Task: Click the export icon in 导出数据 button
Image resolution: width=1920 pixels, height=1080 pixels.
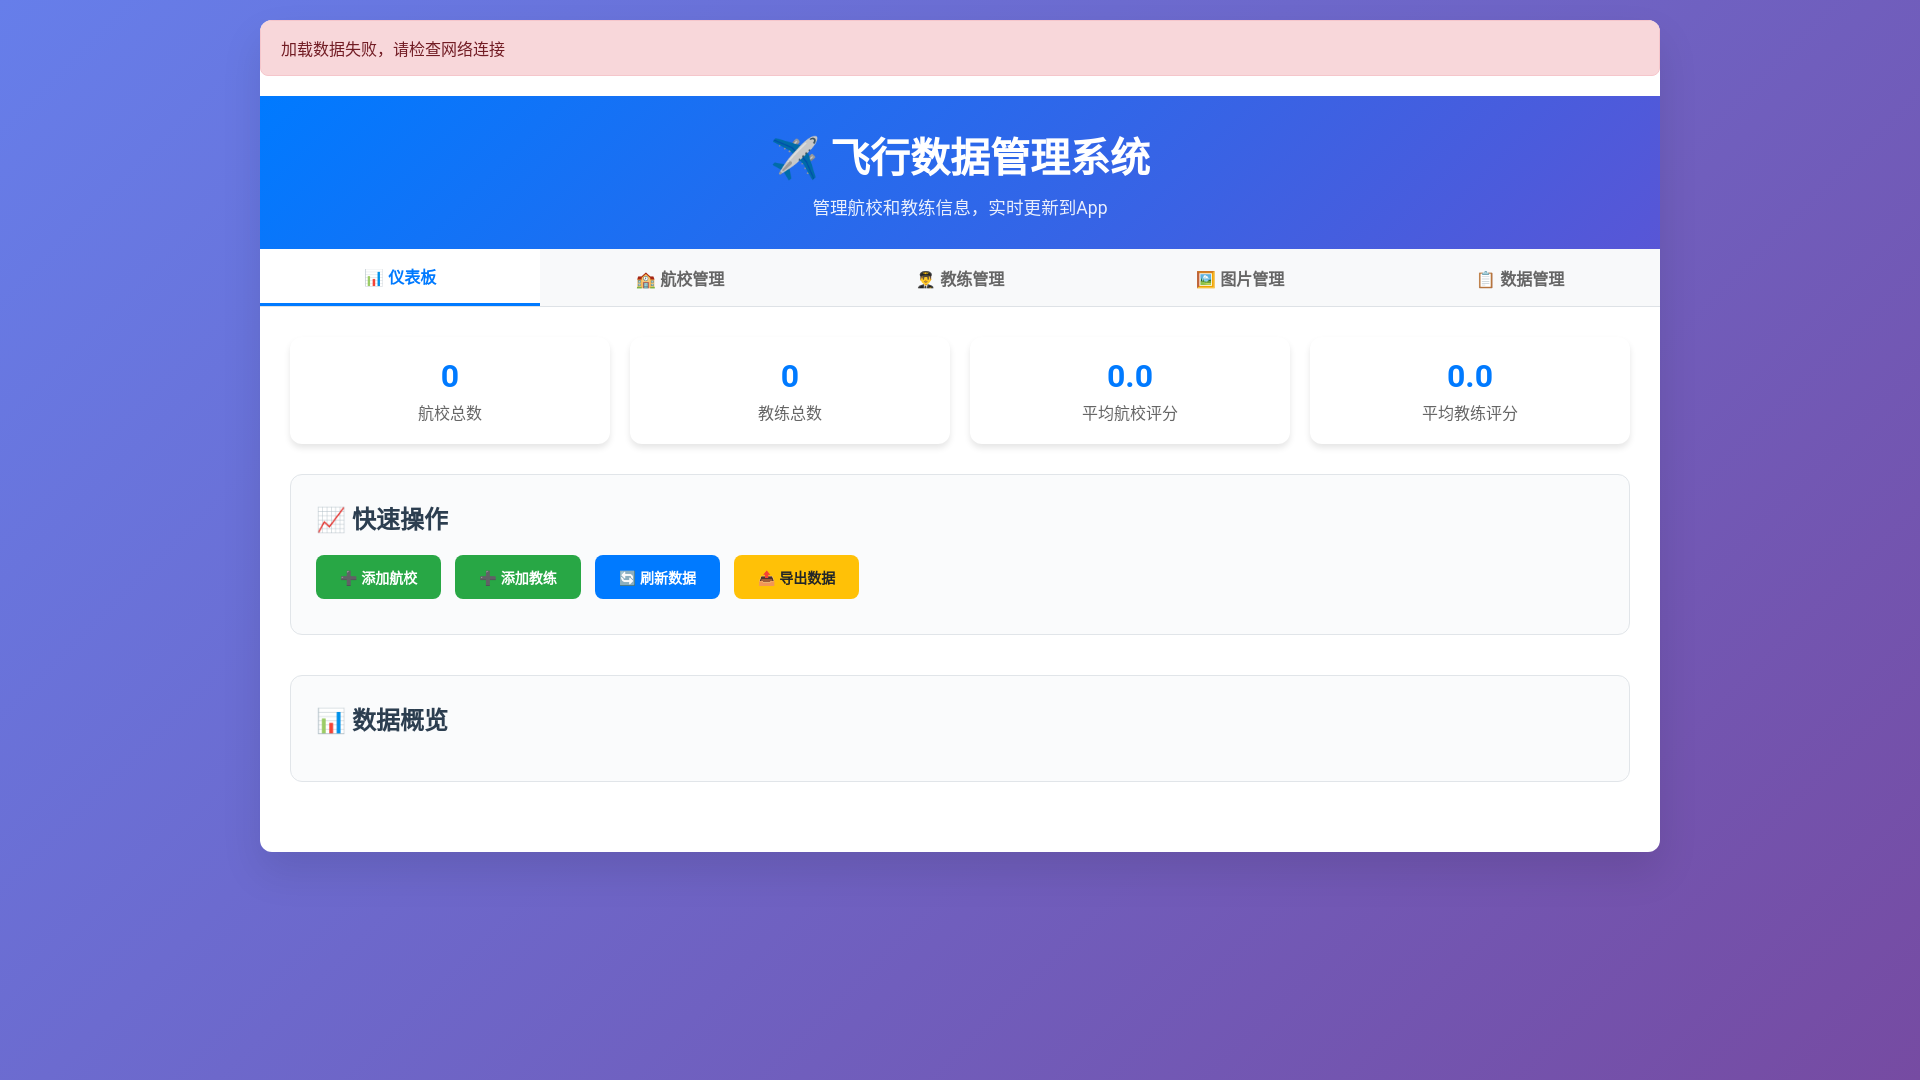Action: point(766,578)
